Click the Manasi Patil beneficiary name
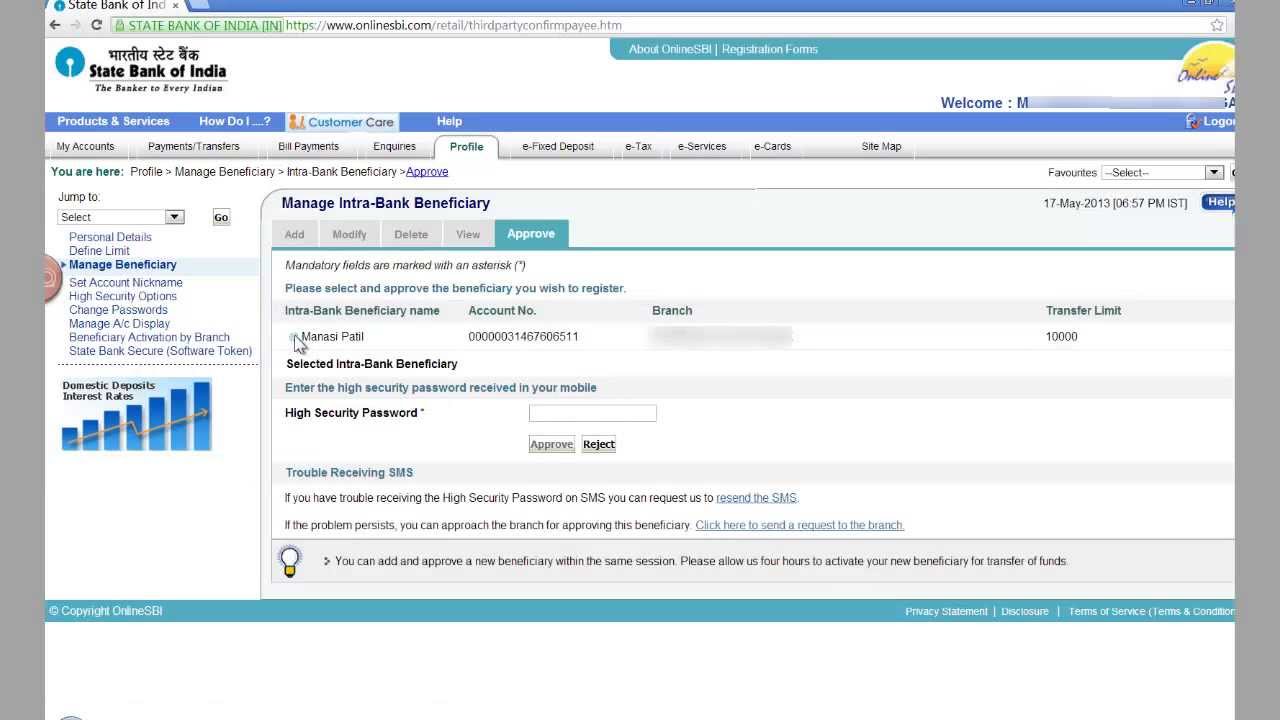This screenshot has height=720, width=1280. pyautogui.click(x=332, y=337)
